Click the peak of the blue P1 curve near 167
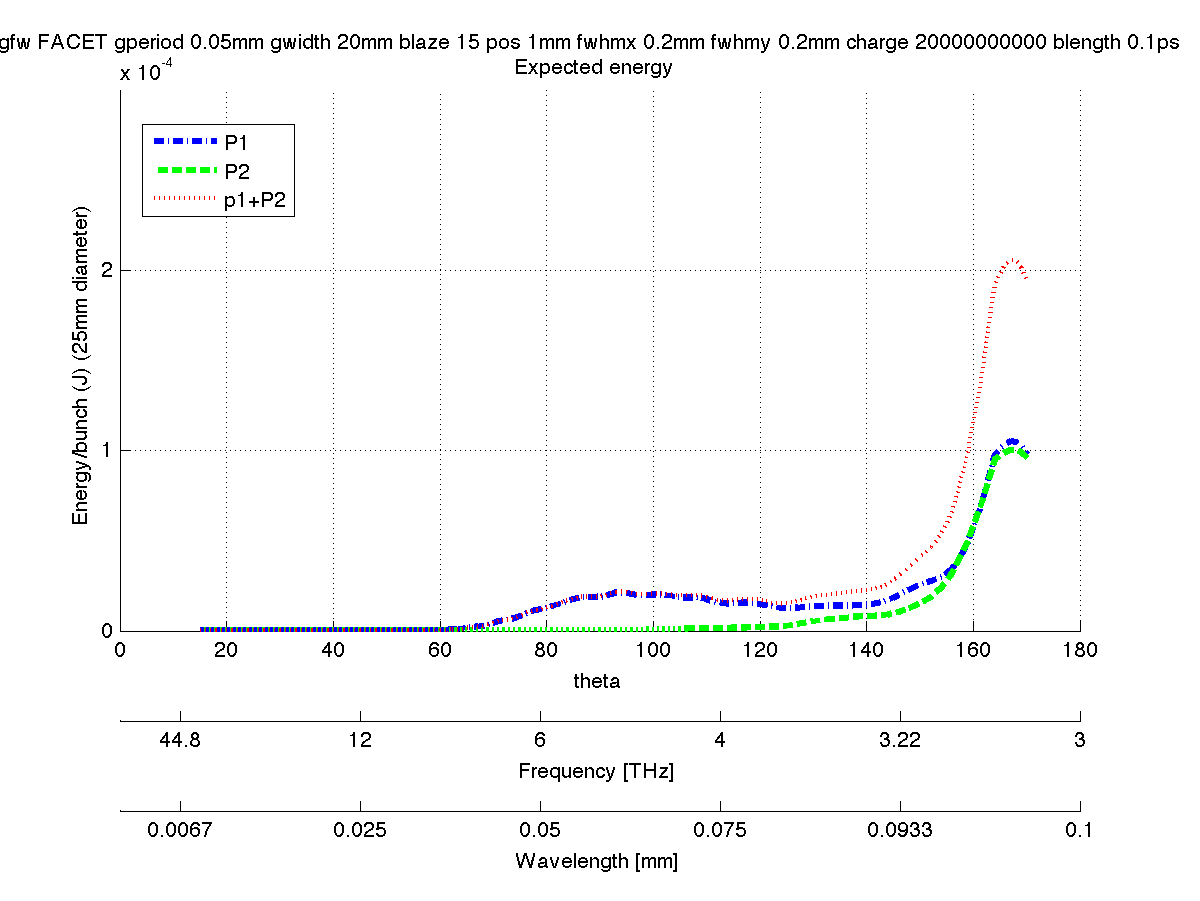1200x901 pixels. 1013,441
